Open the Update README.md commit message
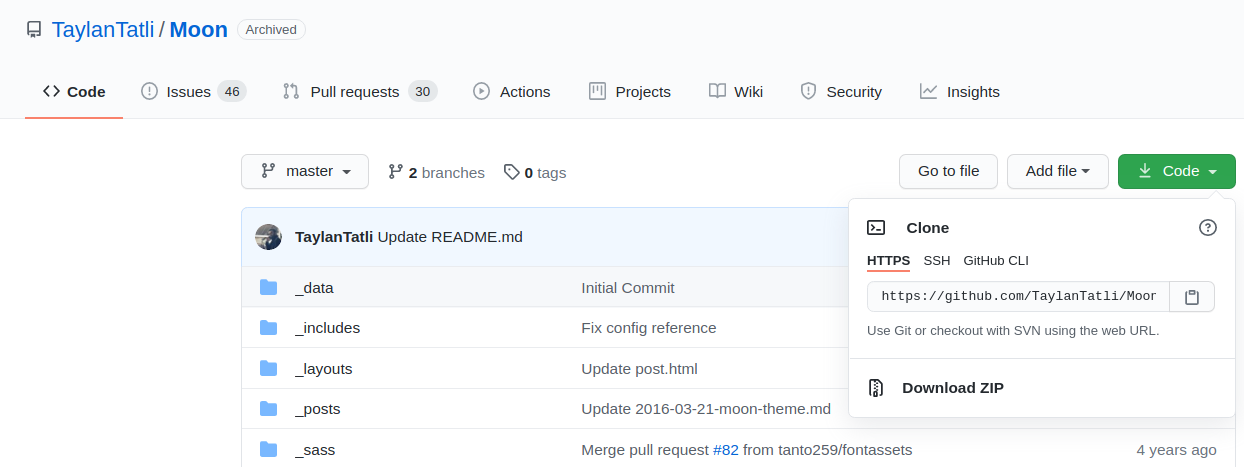This screenshot has height=467, width=1244. (x=450, y=237)
